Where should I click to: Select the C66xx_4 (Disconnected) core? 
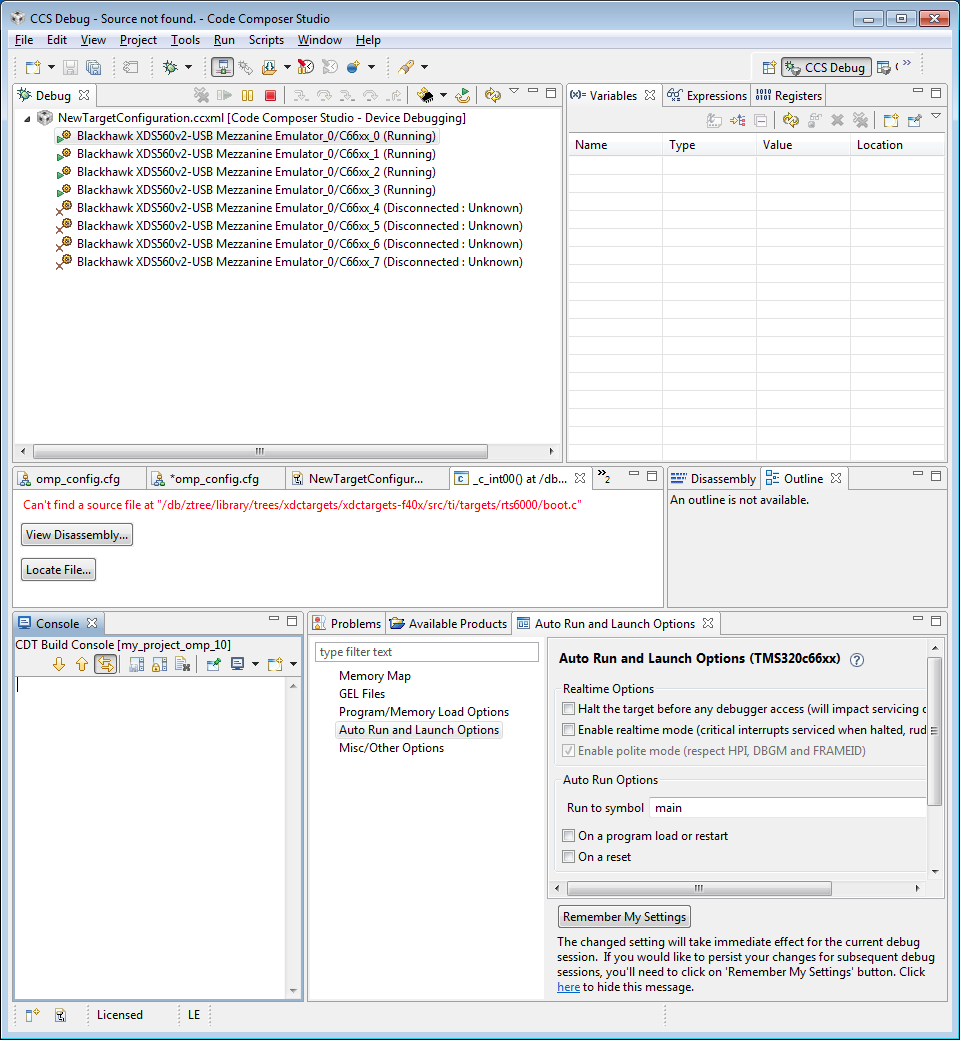(x=299, y=208)
